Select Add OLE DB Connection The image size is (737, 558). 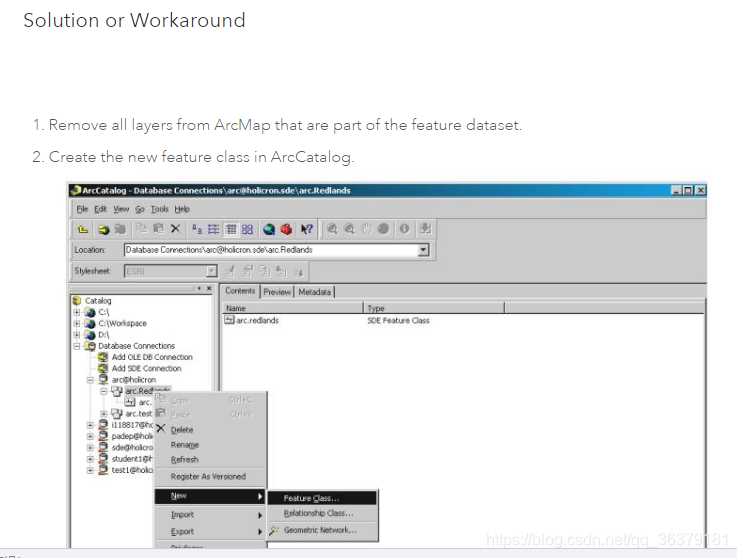coord(152,357)
